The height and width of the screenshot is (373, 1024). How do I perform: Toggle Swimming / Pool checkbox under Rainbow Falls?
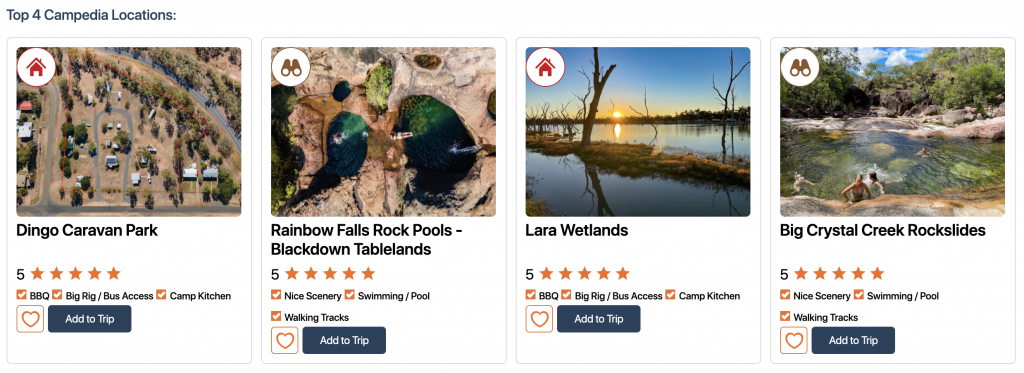pyautogui.click(x=350, y=295)
